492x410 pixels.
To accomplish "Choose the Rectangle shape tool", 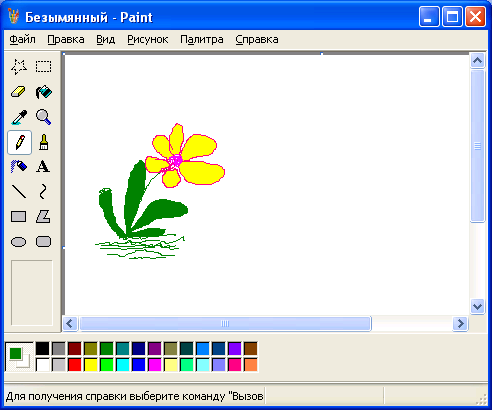I will (19, 217).
